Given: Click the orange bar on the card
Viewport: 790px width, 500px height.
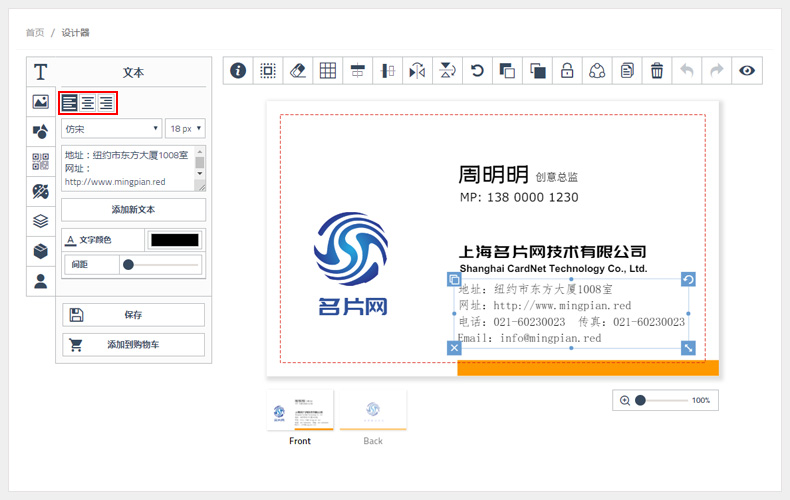Looking at the screenshot, I should tap(587, 367).
